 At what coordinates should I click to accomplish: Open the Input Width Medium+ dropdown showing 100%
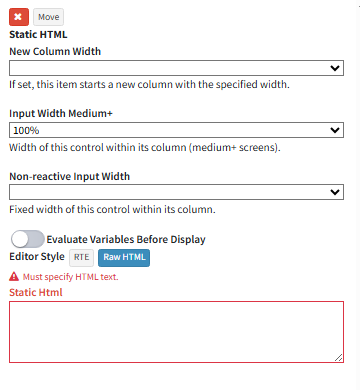176,130
